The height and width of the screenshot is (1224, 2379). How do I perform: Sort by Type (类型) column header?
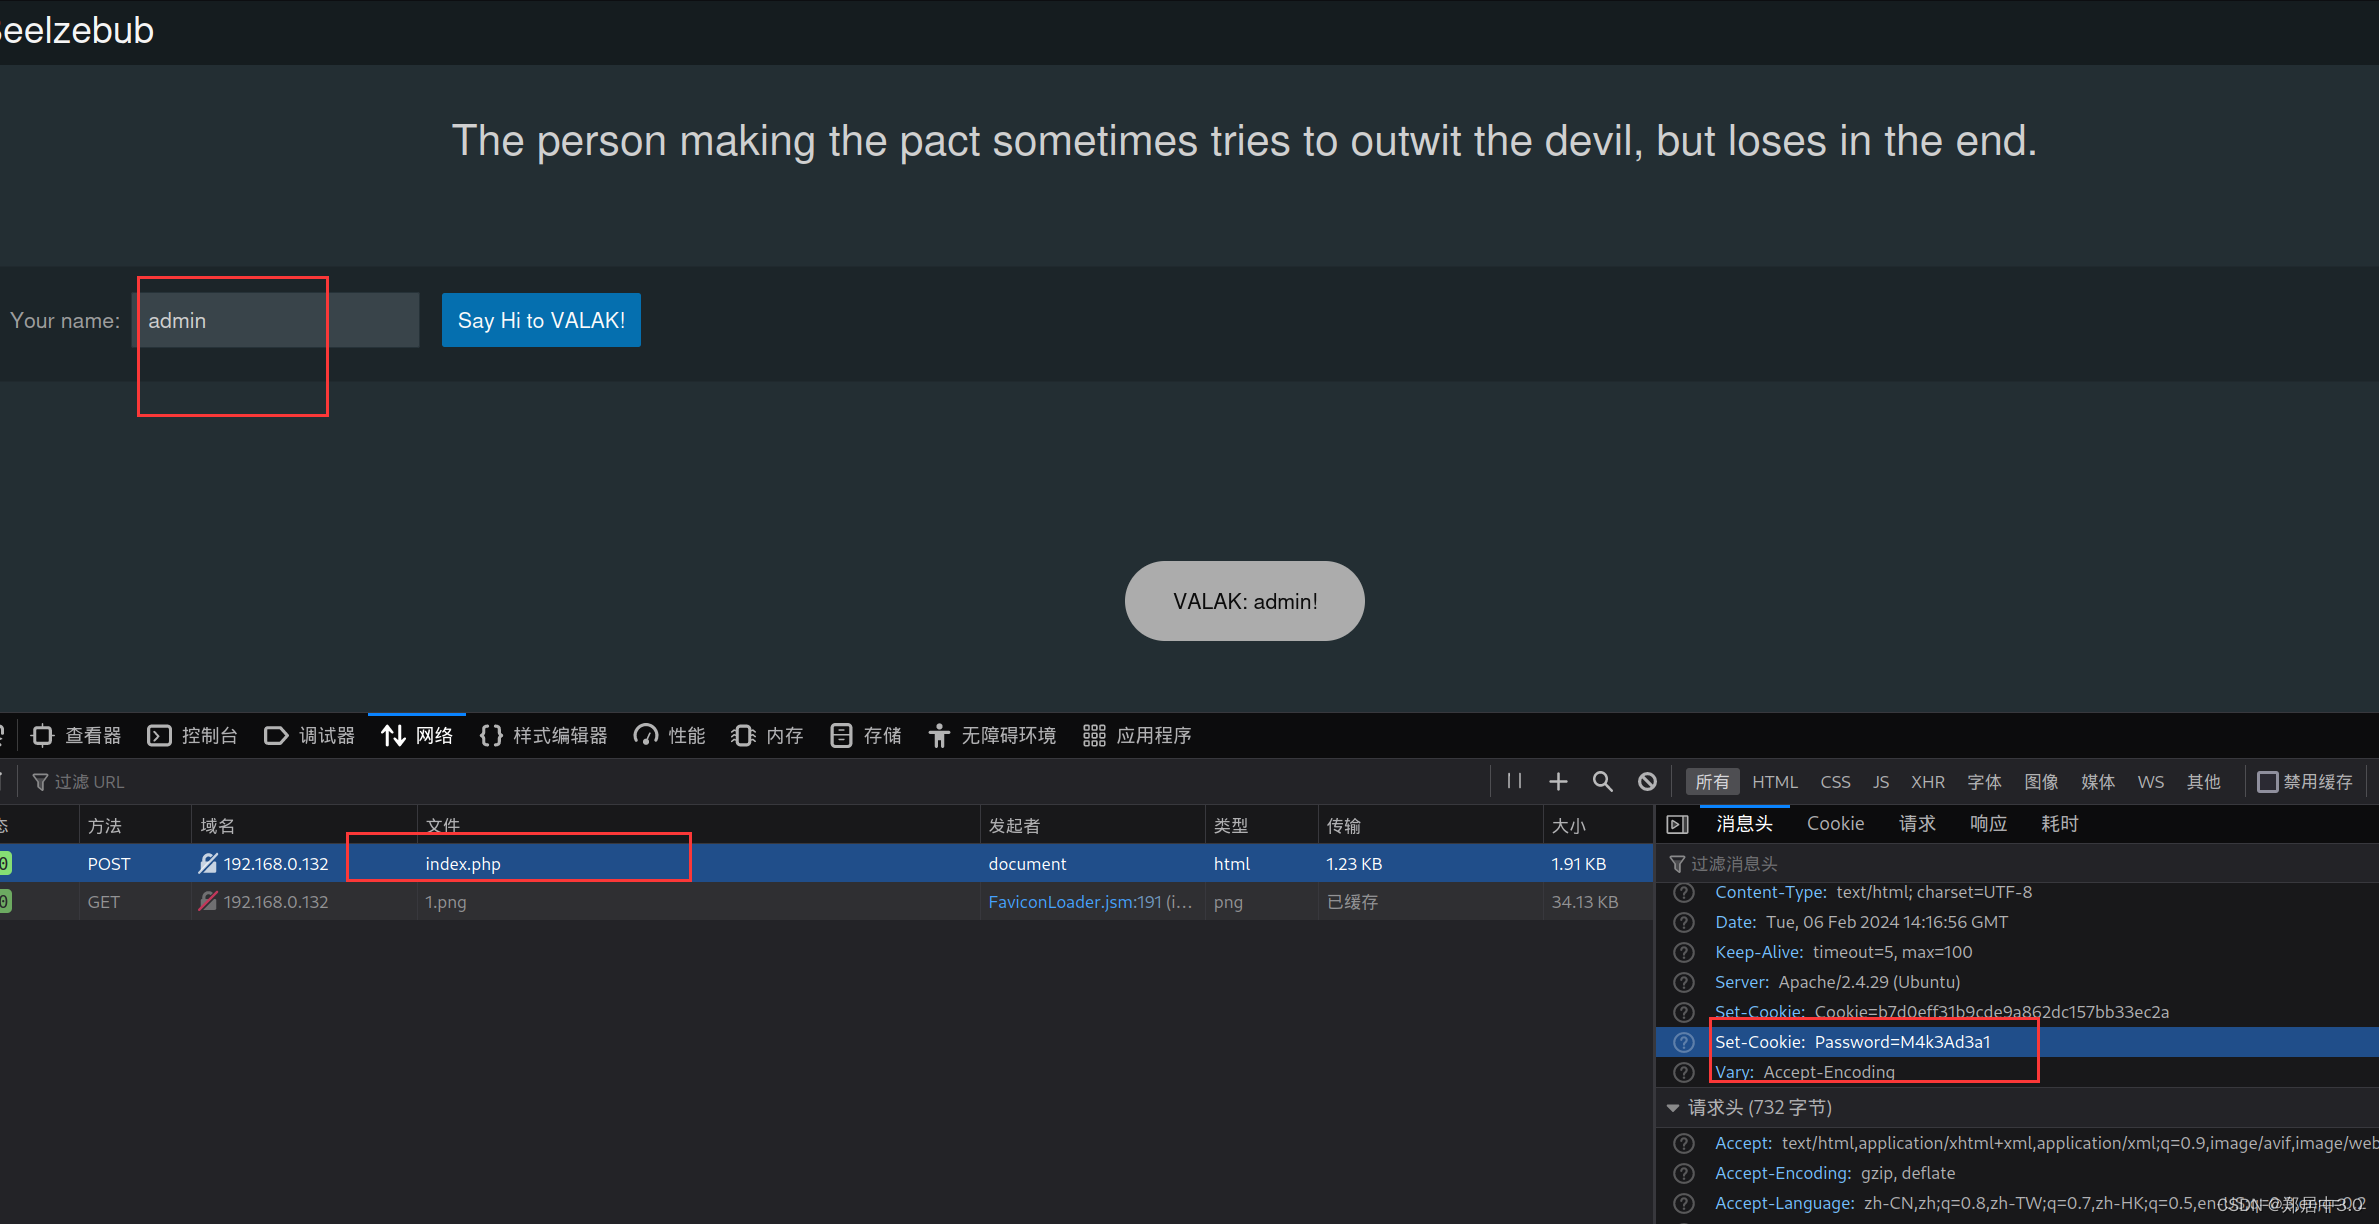[1262, 826]
